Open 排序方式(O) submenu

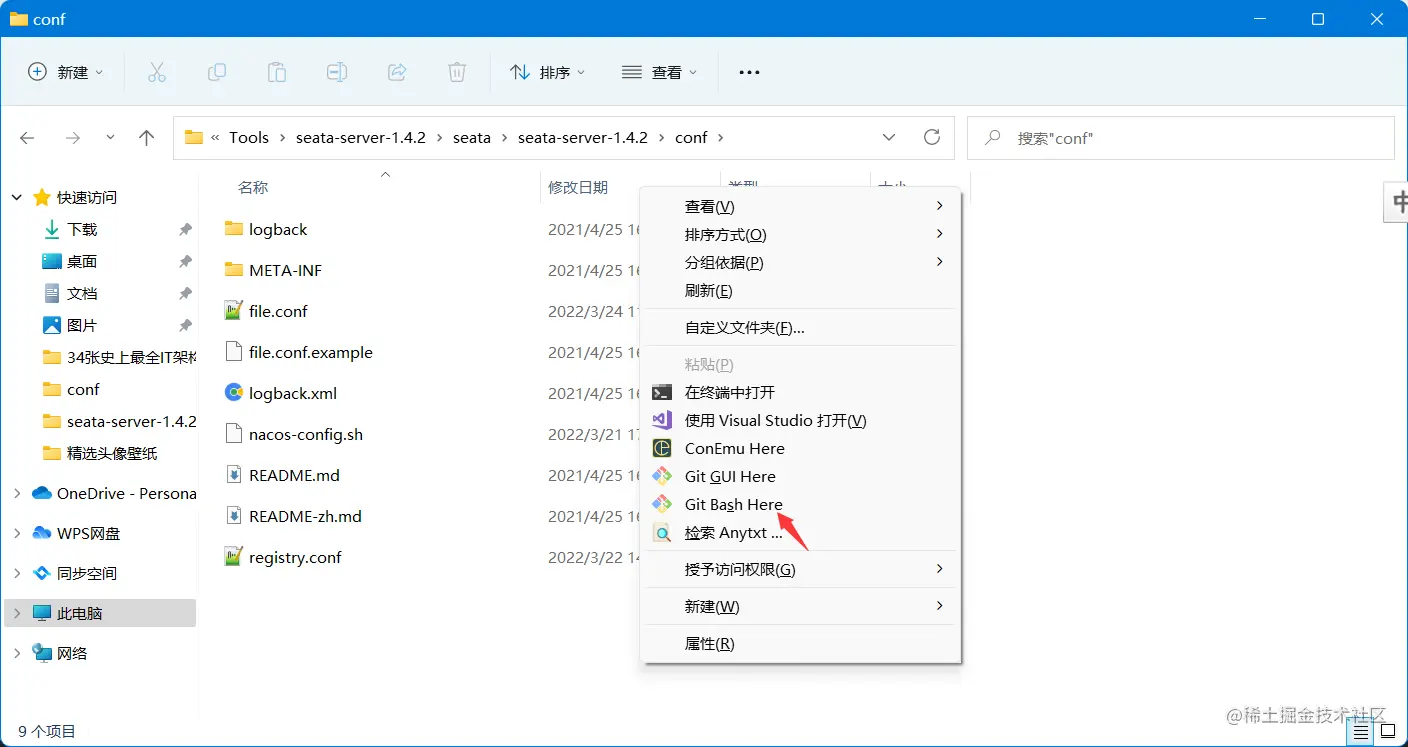point(800,234)
